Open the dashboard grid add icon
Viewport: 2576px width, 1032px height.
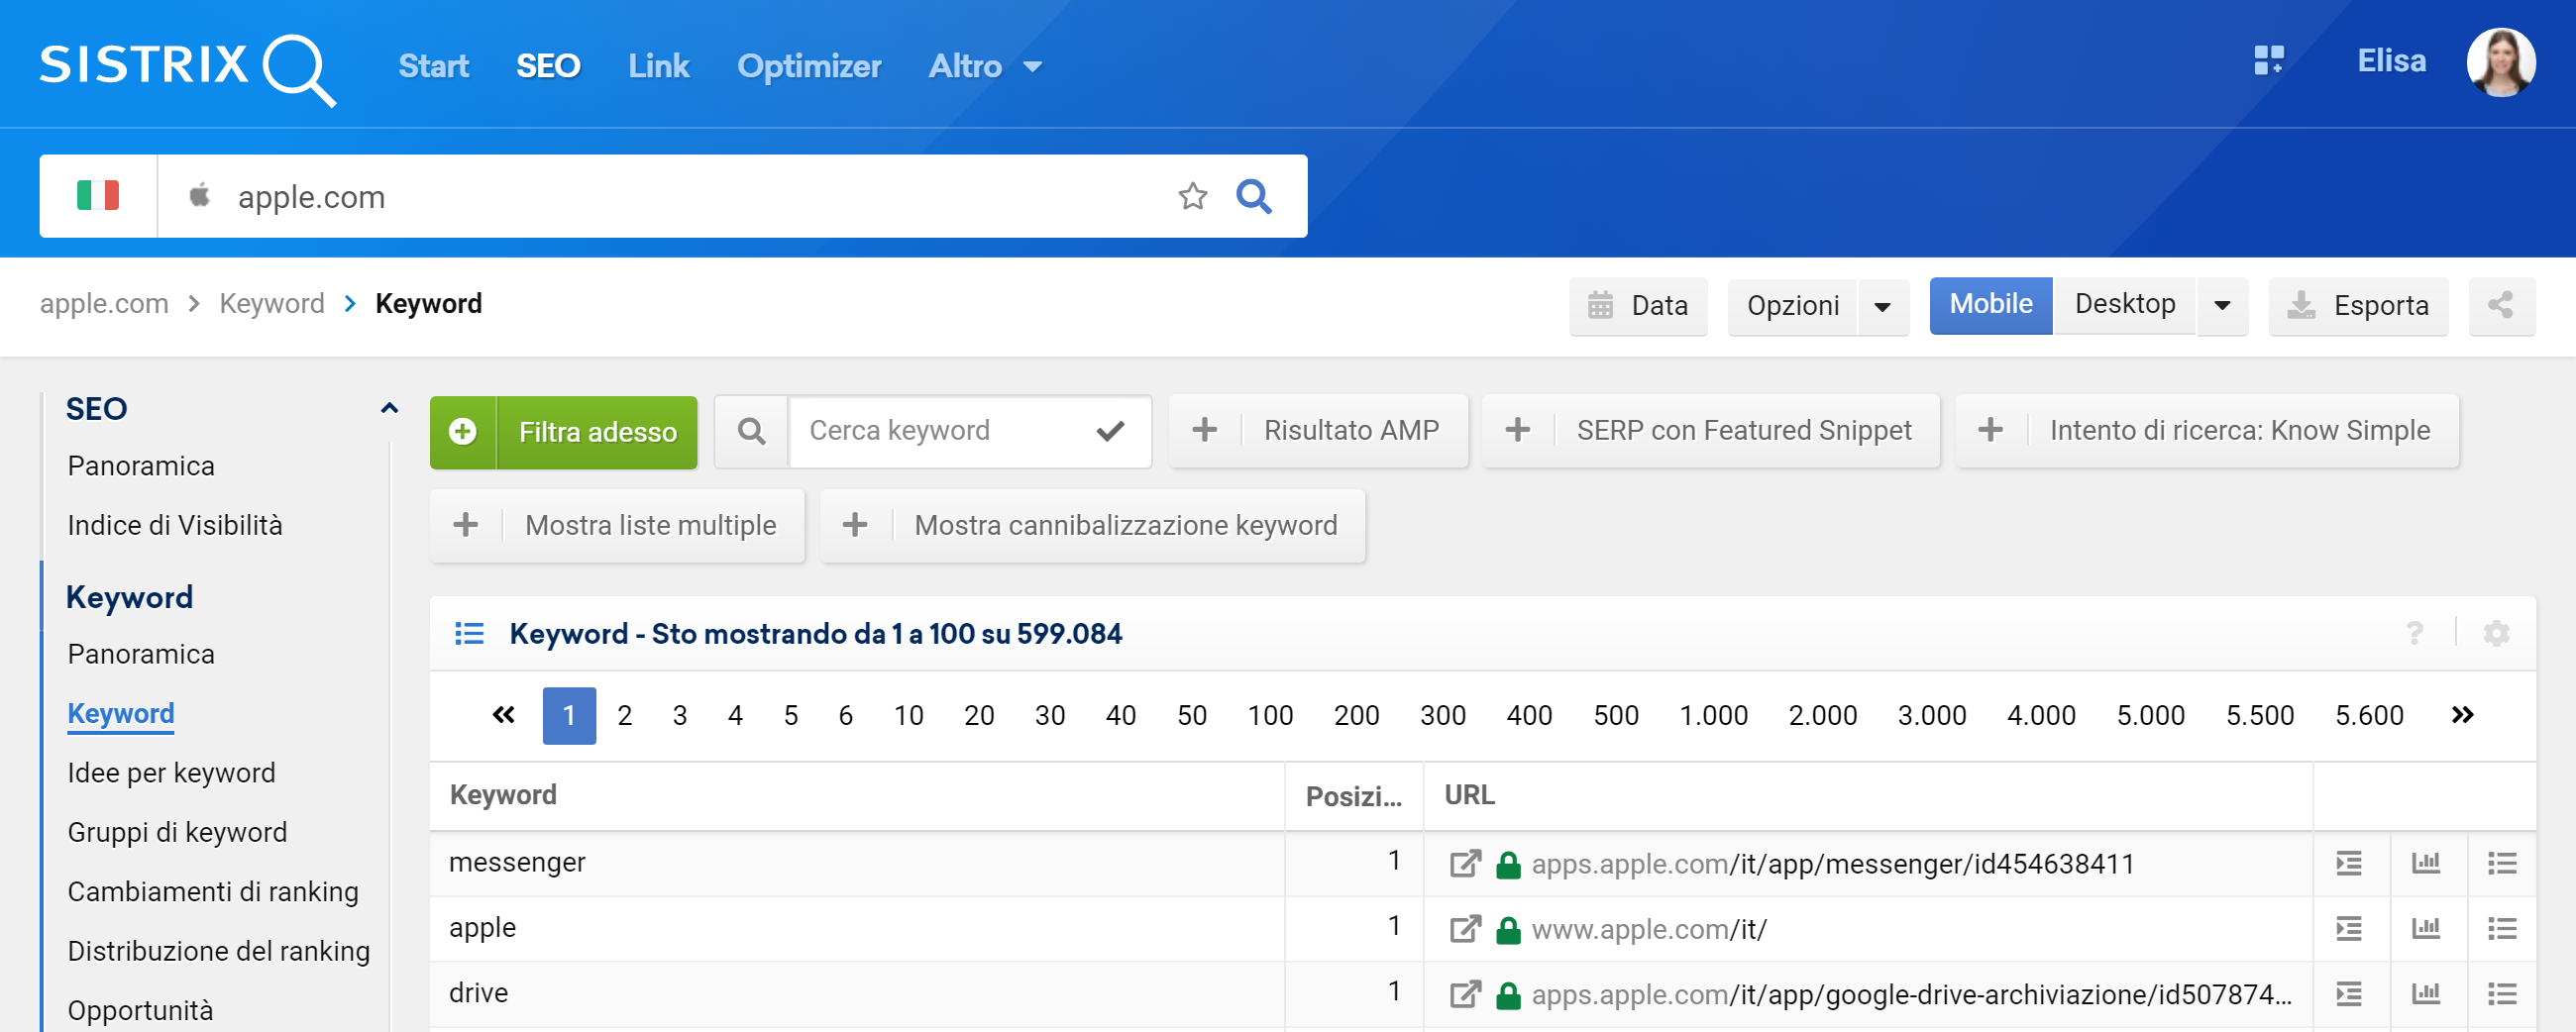click(2268, 61)
